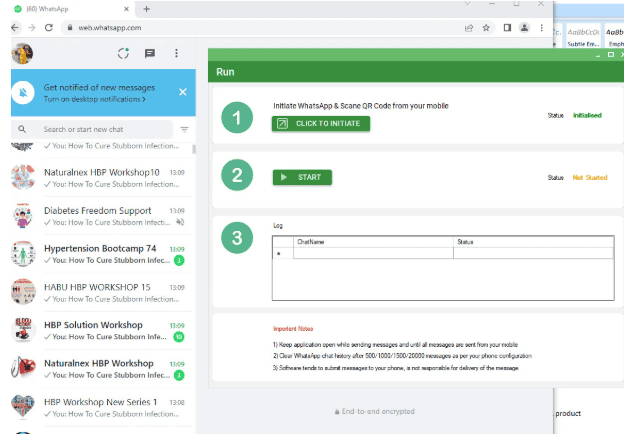Click HBP Solution Workshop unread count badge
Screen dimensions: 627x438
(179, 337)
